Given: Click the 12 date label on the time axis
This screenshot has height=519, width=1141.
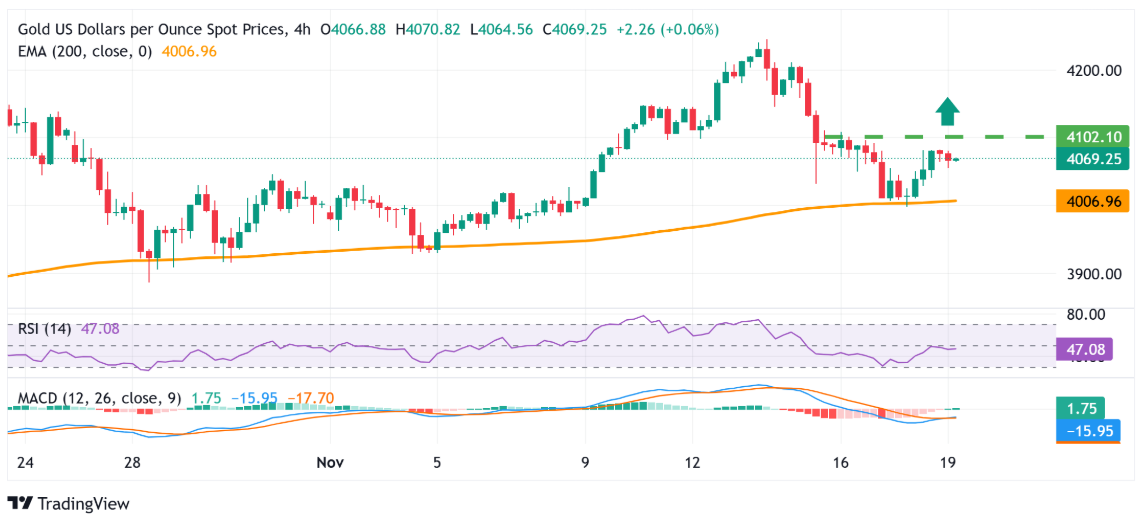Looking at the screenshot, I should point(692,462).
